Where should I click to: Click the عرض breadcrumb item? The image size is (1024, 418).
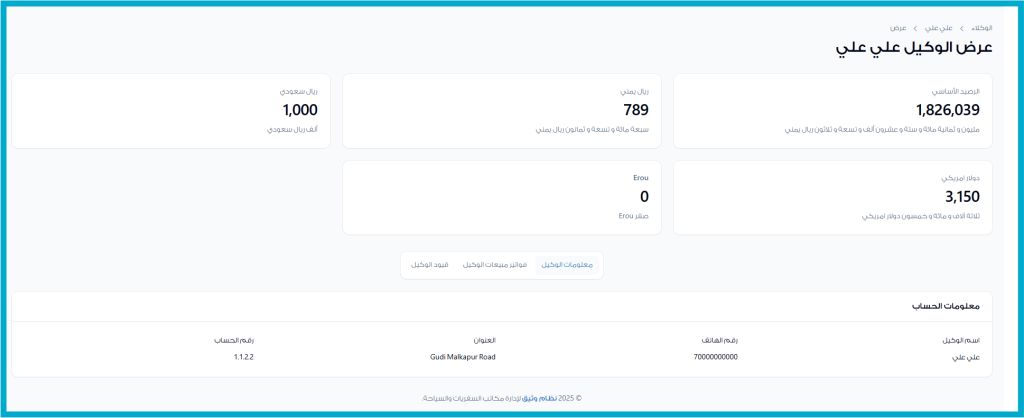click(x=899, y=28)
